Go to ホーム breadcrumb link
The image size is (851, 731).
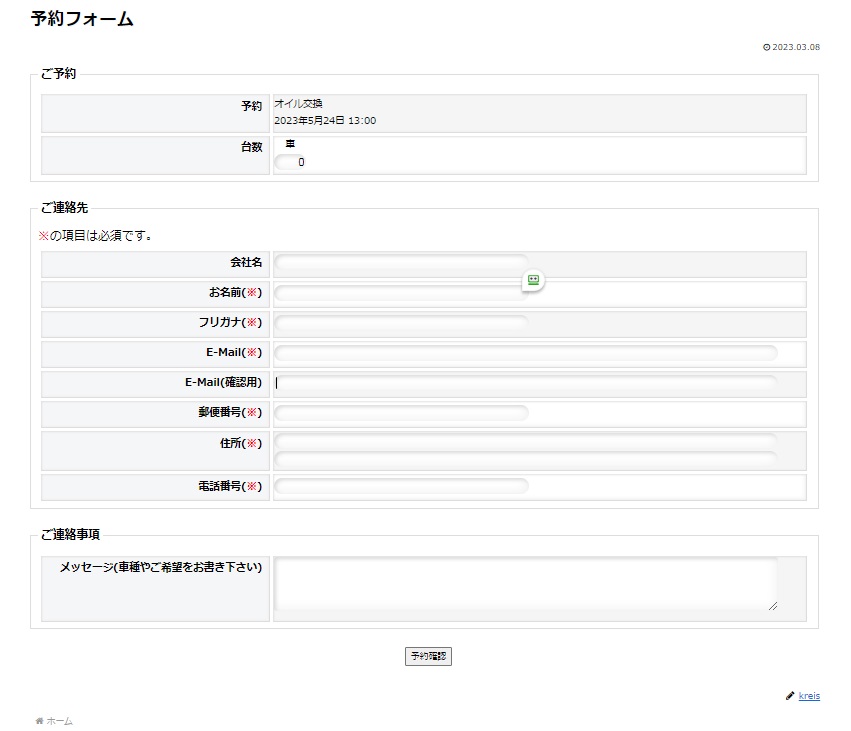coord(59,721)
